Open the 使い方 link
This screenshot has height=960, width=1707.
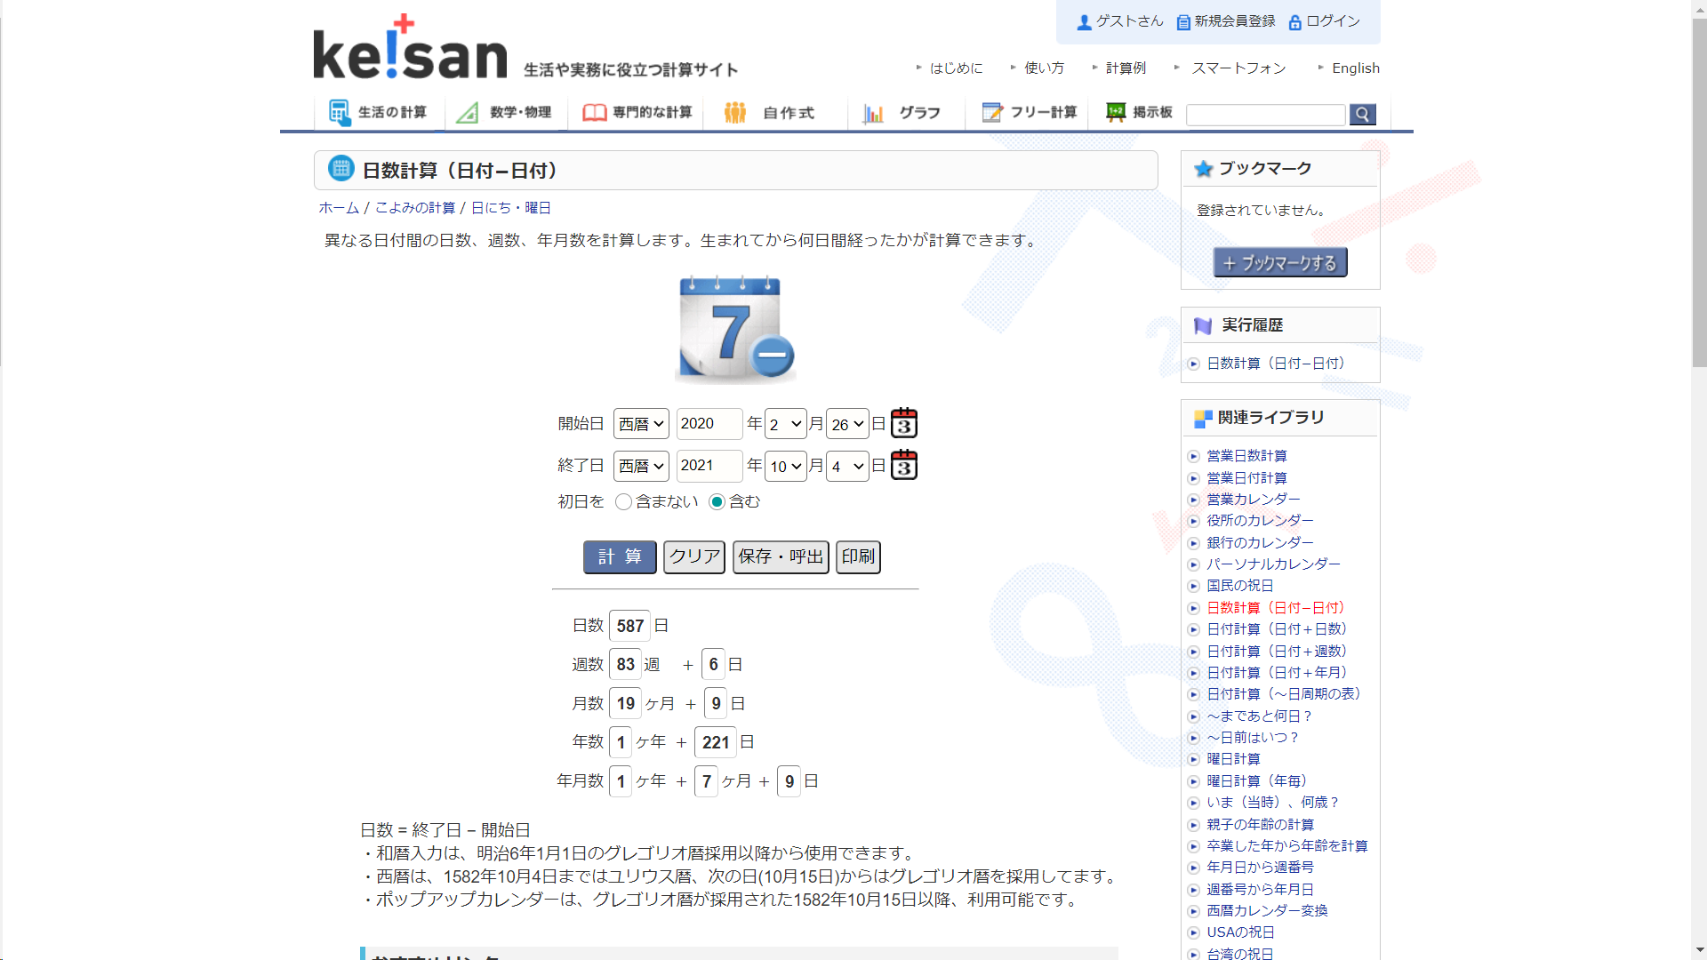click(1045, 68)
